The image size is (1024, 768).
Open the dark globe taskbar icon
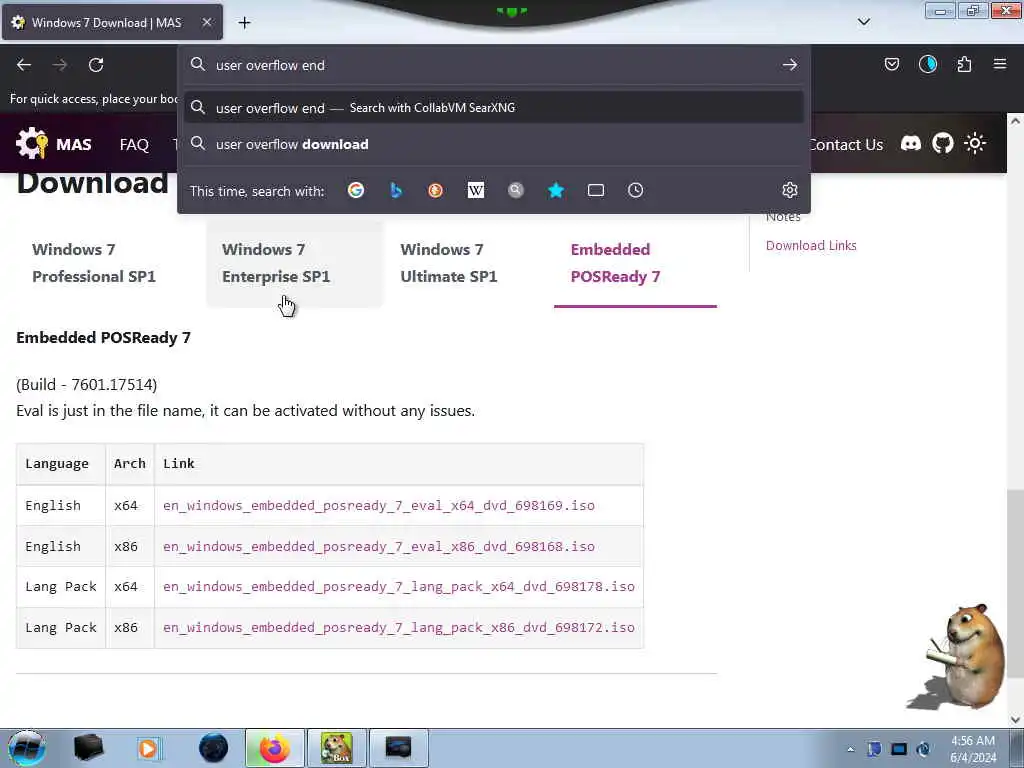click(x=214, y=748)
